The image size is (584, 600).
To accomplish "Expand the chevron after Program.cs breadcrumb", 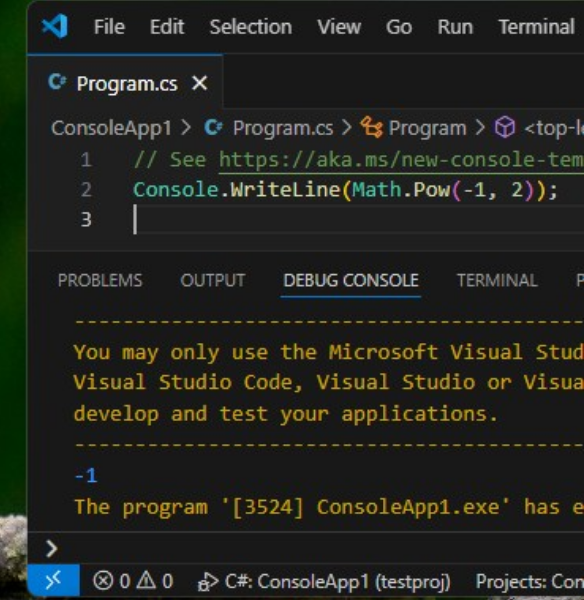I will (x=347, y=127).
